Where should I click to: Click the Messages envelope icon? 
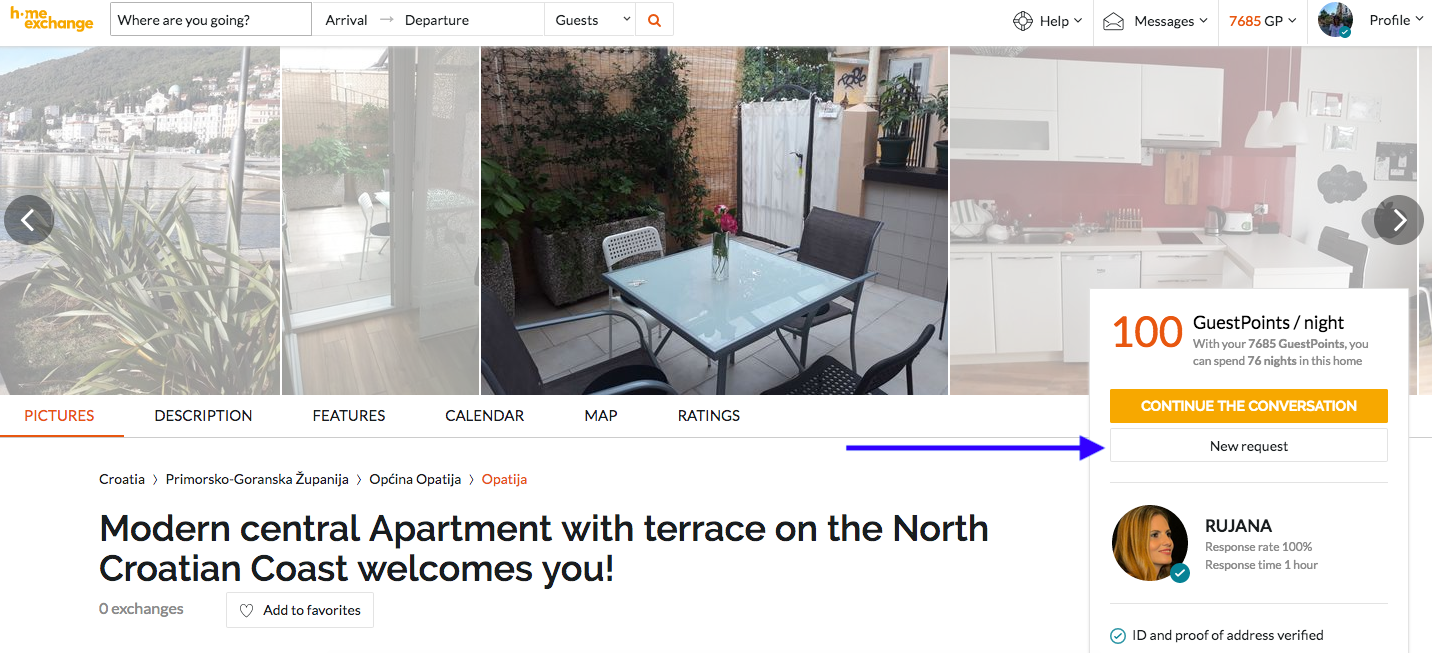coord(1113,21)
